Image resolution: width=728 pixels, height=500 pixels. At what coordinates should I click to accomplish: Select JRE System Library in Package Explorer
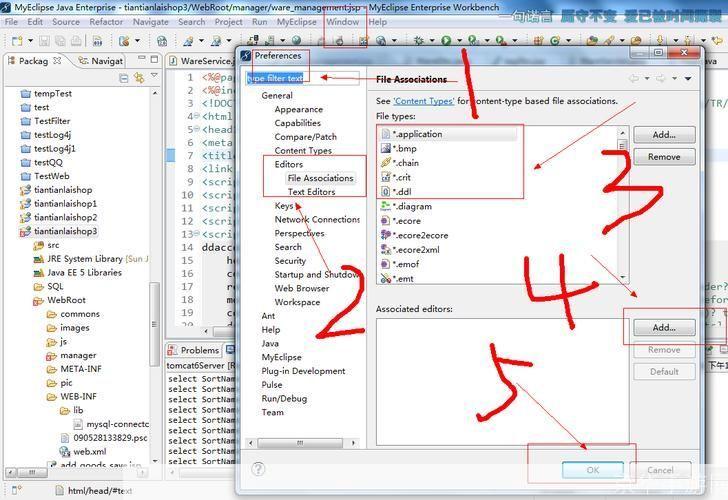[91, 259]
